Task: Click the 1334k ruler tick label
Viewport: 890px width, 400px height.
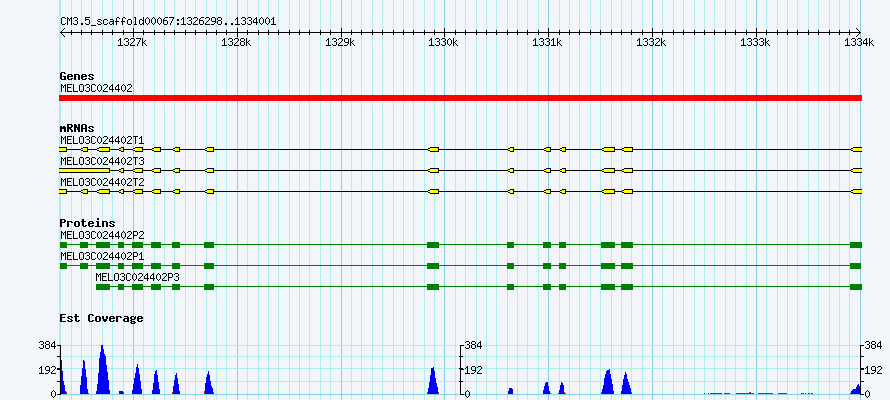Action: (859, 42)
